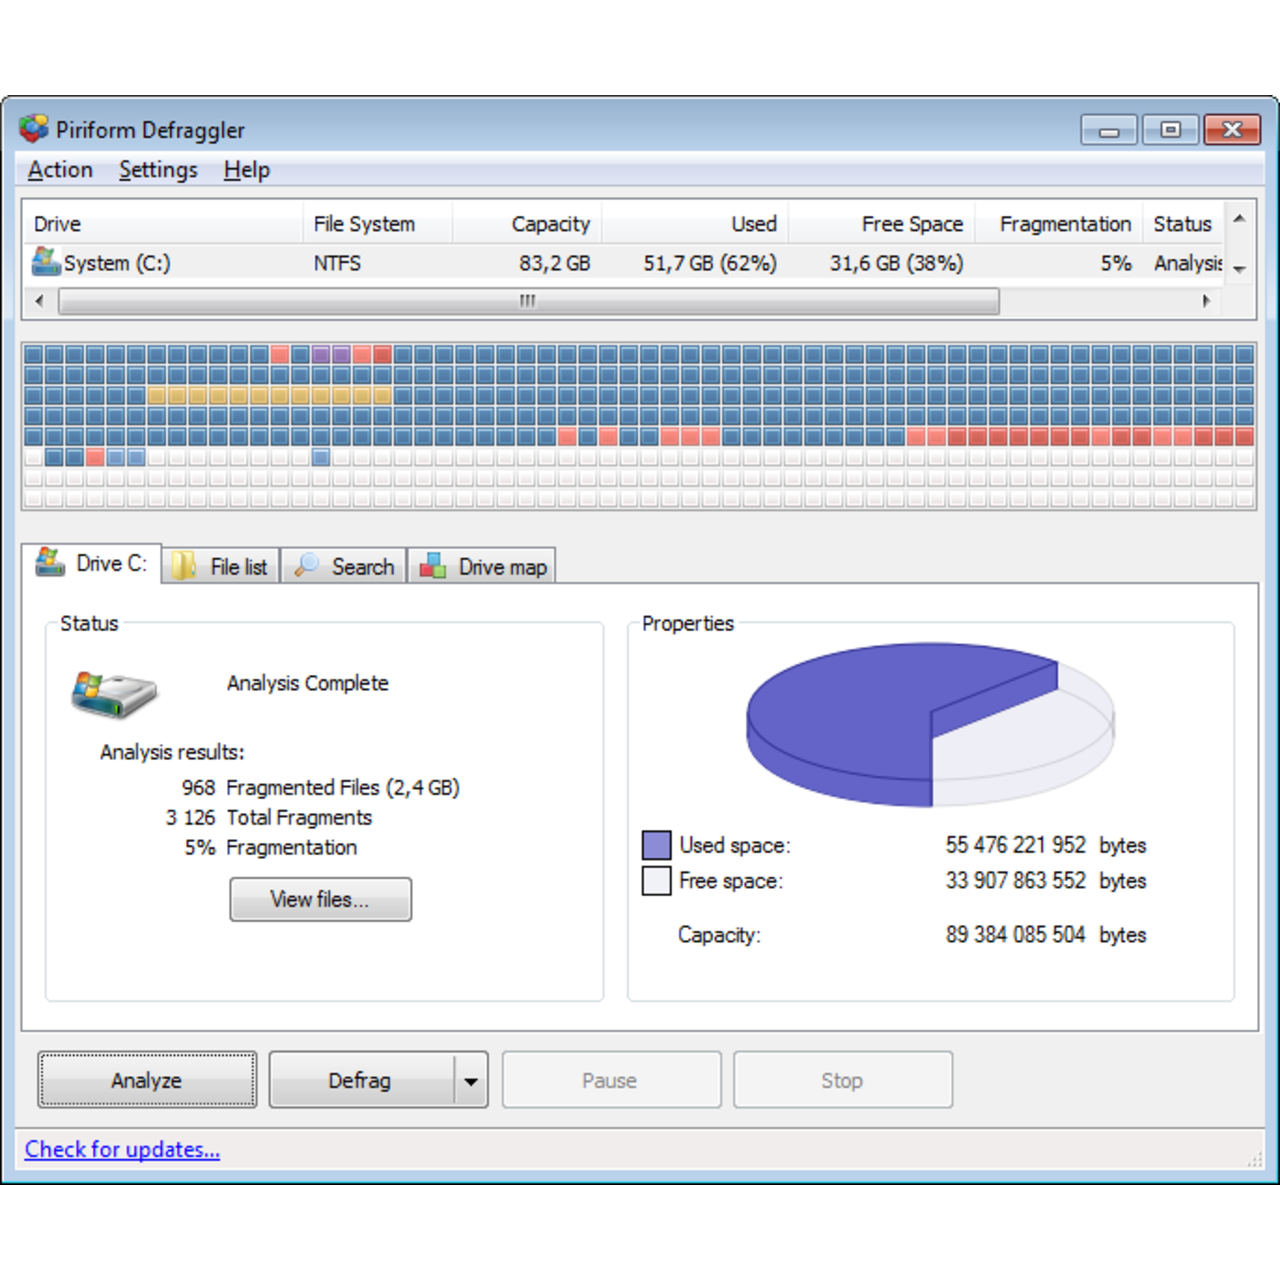Viewport: 1280px width, 1280px height.
Task: Follow the Check for updates link
Action: [x=122, y=1150]
